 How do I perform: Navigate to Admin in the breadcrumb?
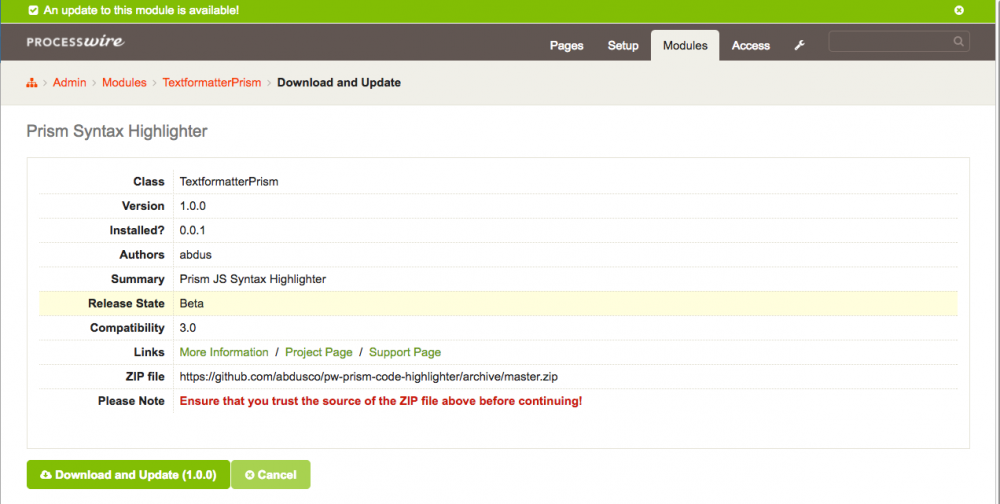[x=69, y=83]
